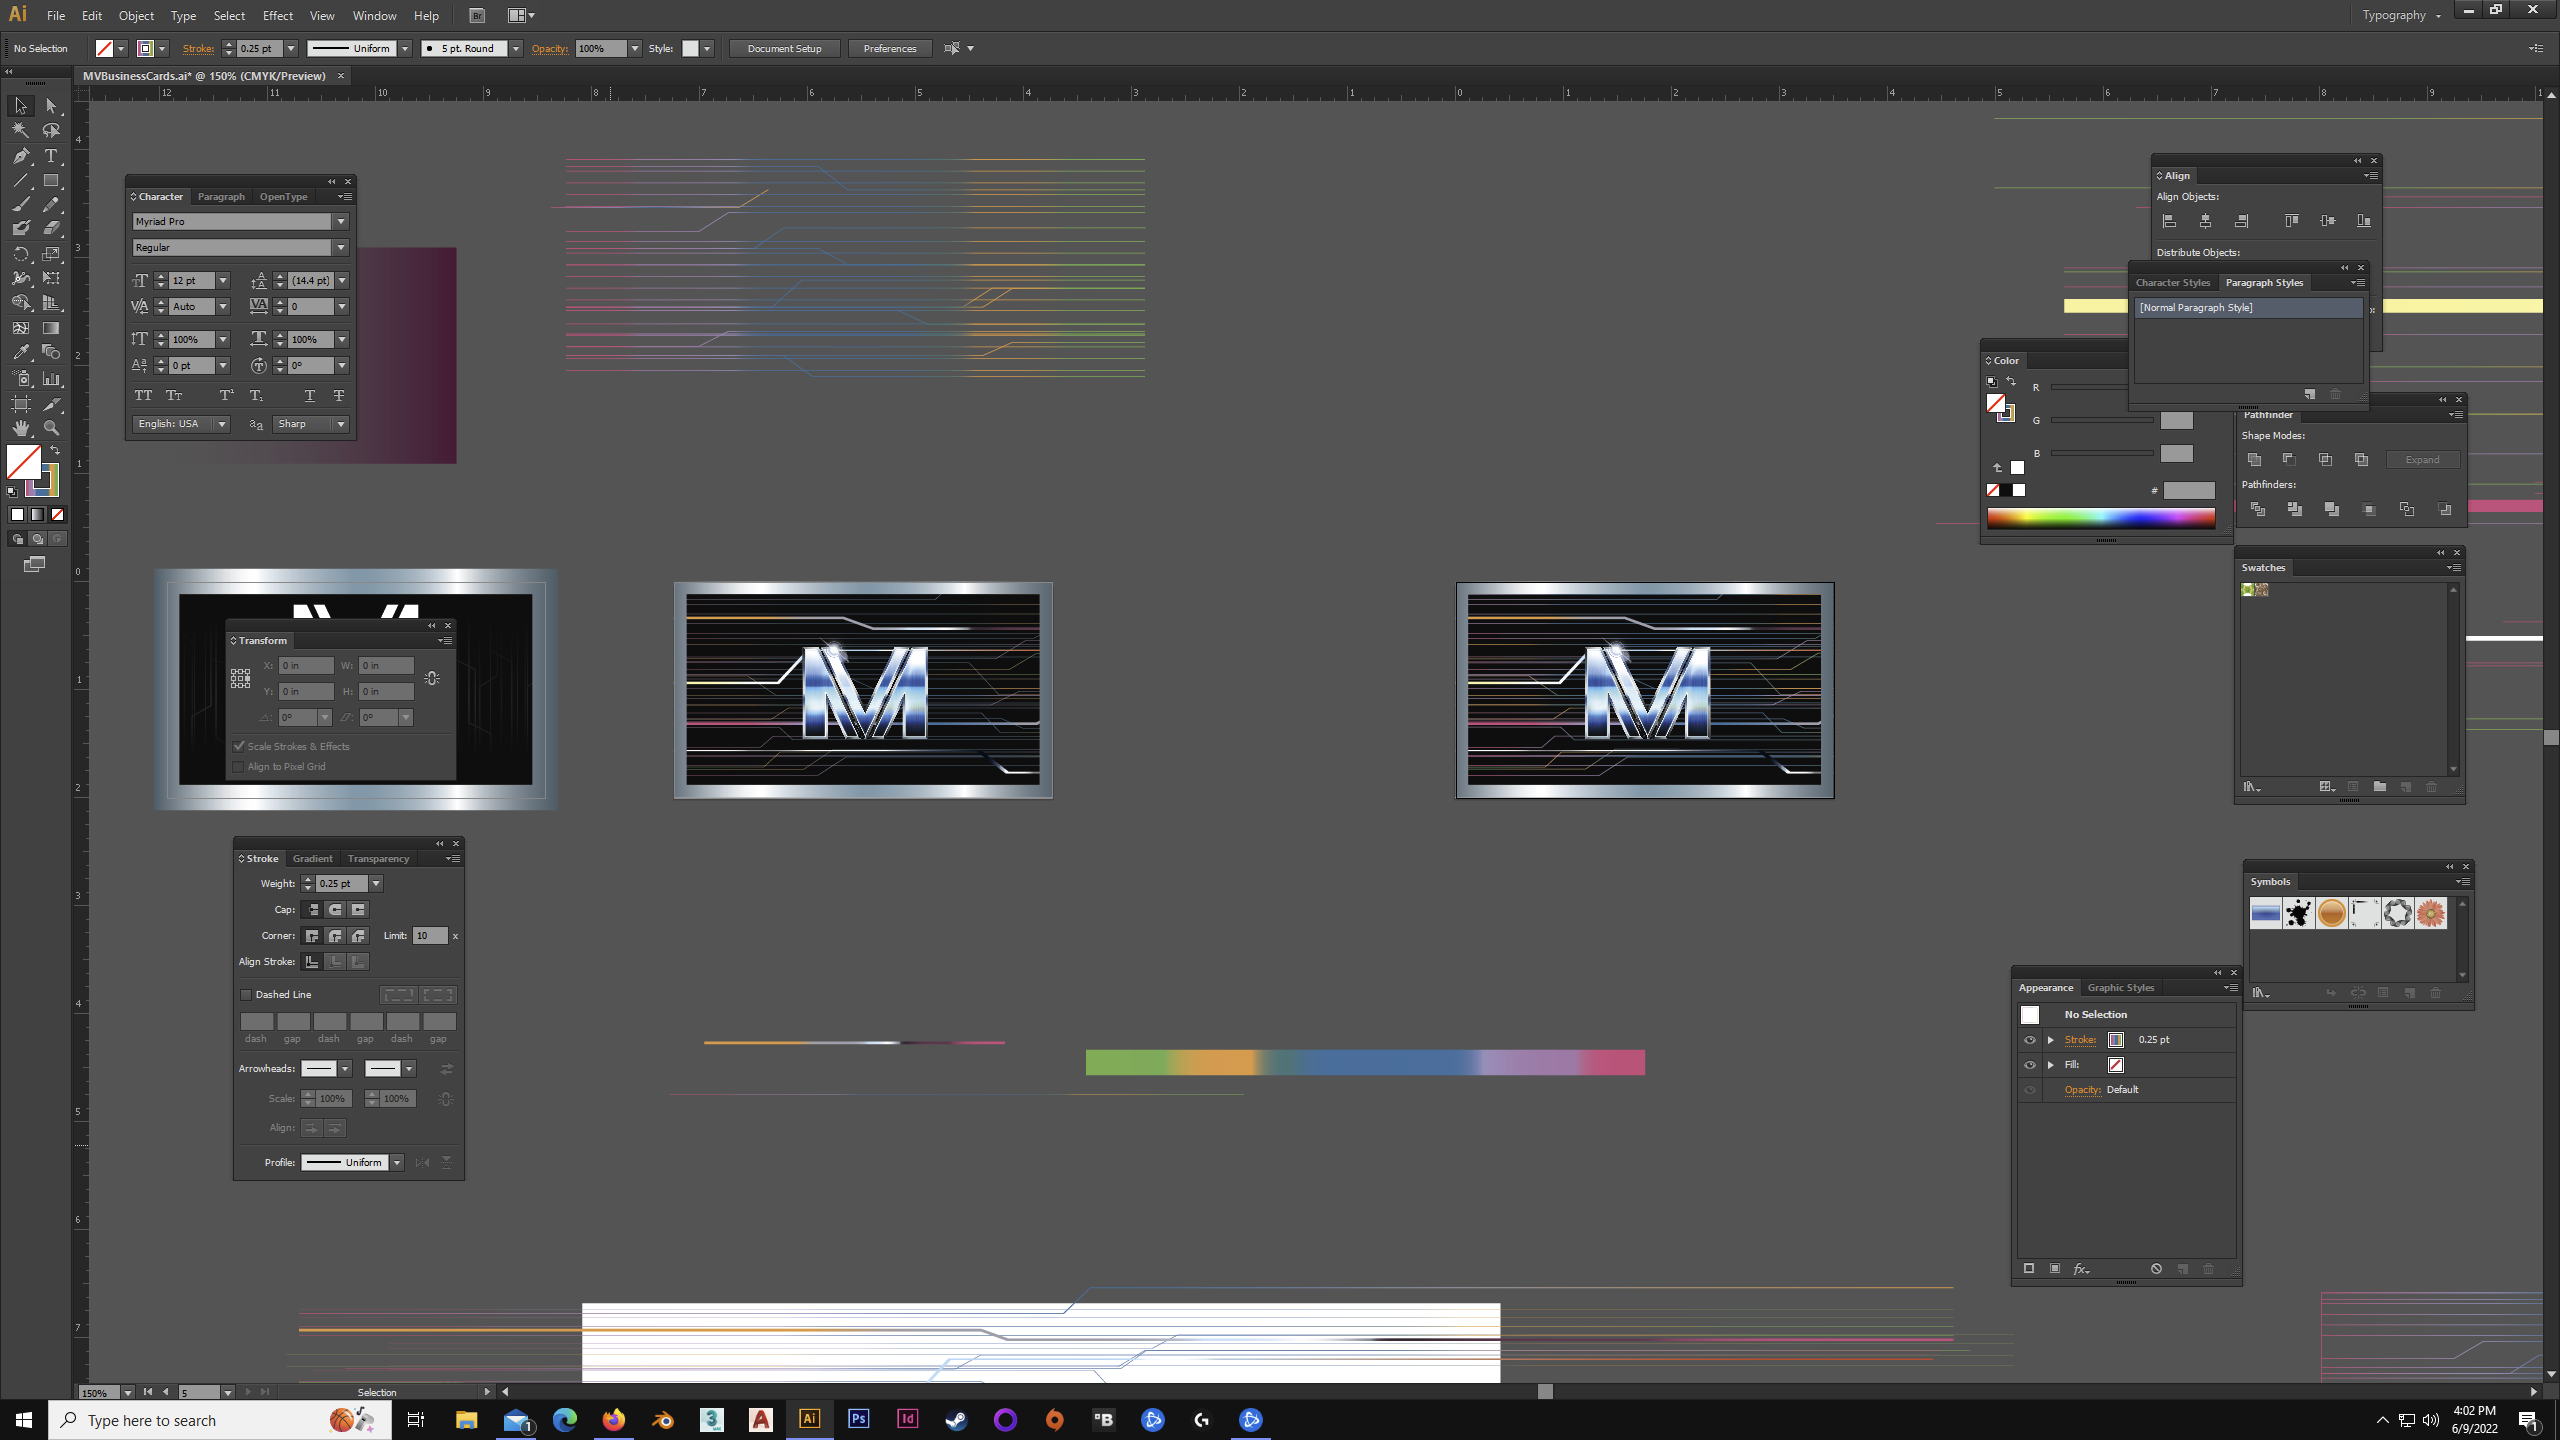Select the Hand tool
This screenshot has width=2560, height=1440.
click(x=20, y=428)
